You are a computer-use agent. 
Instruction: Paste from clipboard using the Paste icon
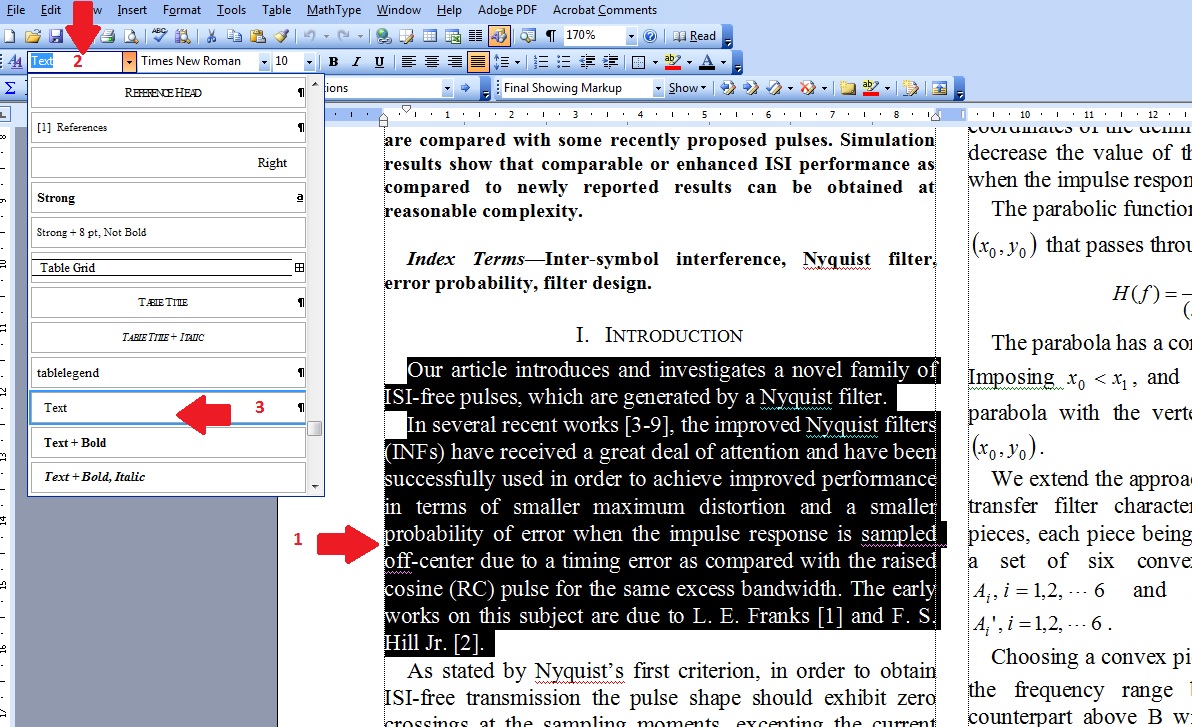point(258,36)
